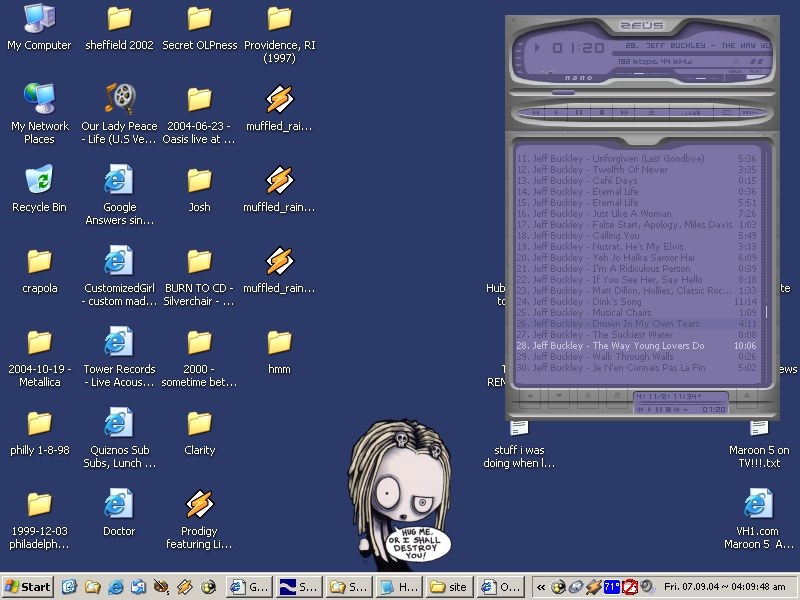Viewport: 800px width, 600px height.
Task: Open Google Answers internet shortcut
Action: pos(119,195)
